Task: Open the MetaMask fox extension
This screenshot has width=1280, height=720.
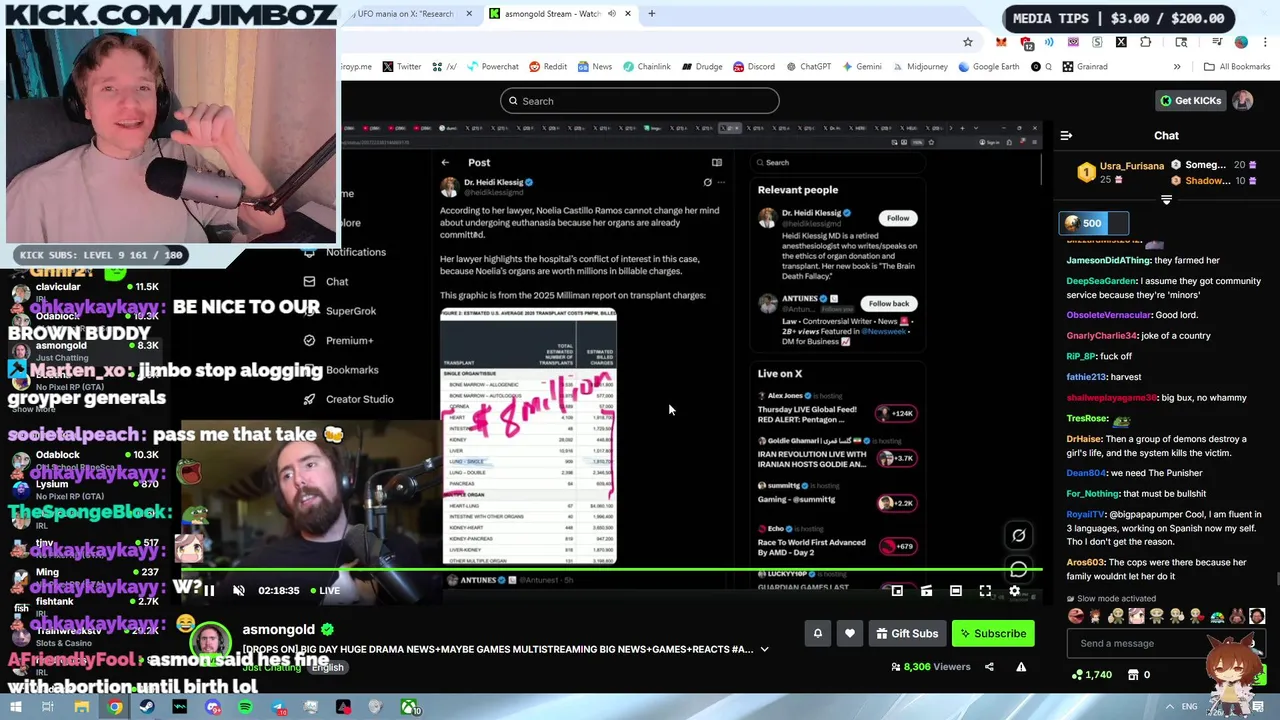Action: (1001, 42)
